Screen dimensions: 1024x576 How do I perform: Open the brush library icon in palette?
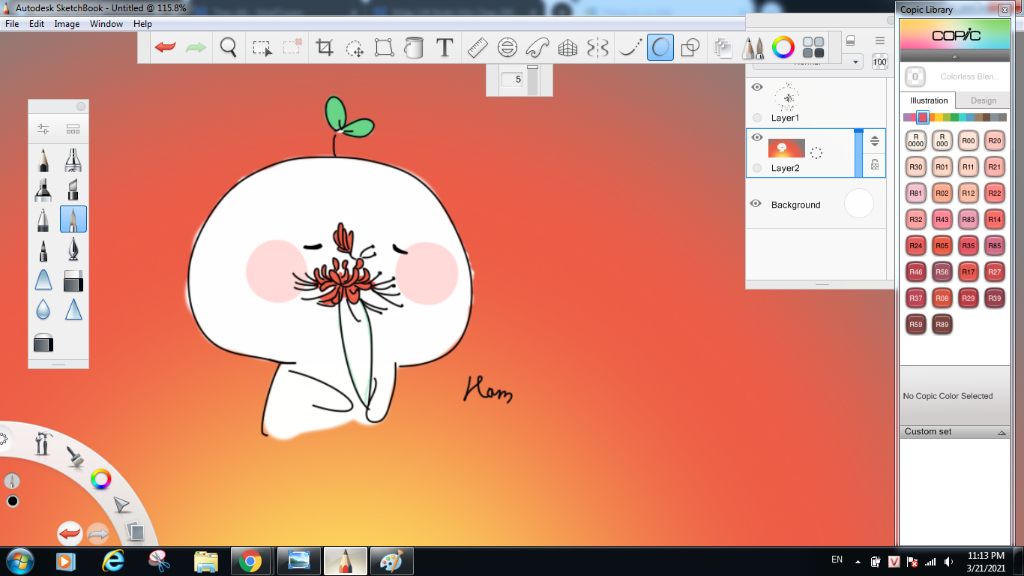coord(73,129)
